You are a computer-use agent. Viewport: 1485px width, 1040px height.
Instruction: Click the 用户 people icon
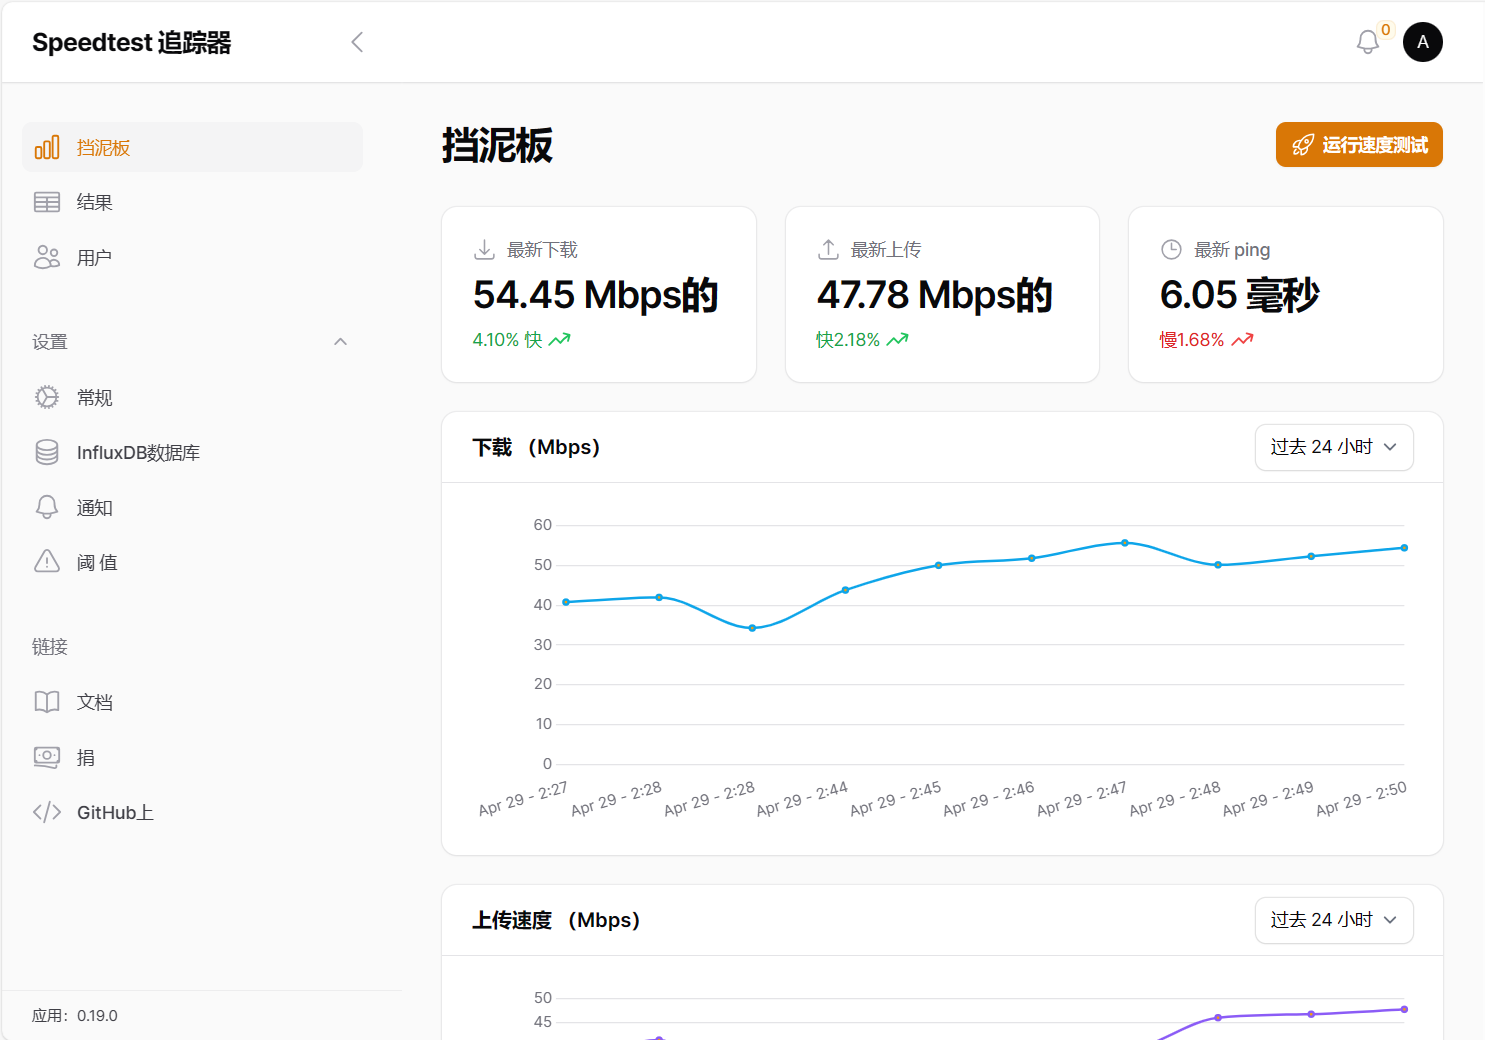point(47,257)
